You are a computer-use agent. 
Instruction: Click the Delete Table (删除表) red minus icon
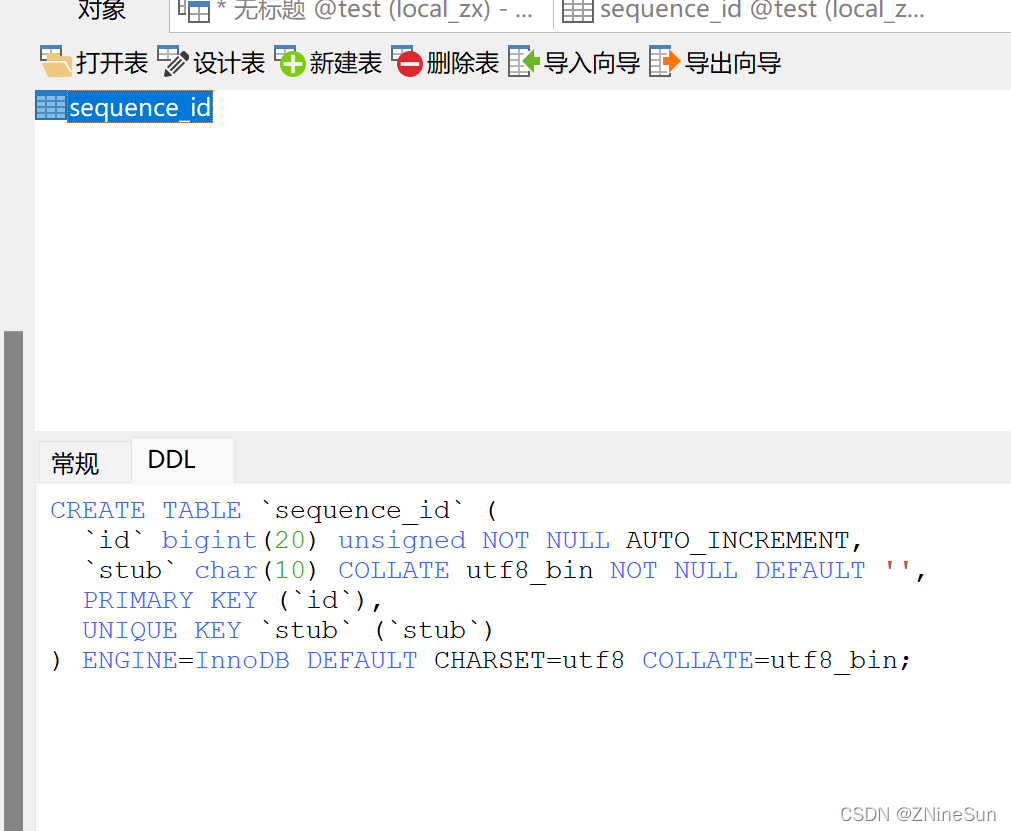click(407, 62)
